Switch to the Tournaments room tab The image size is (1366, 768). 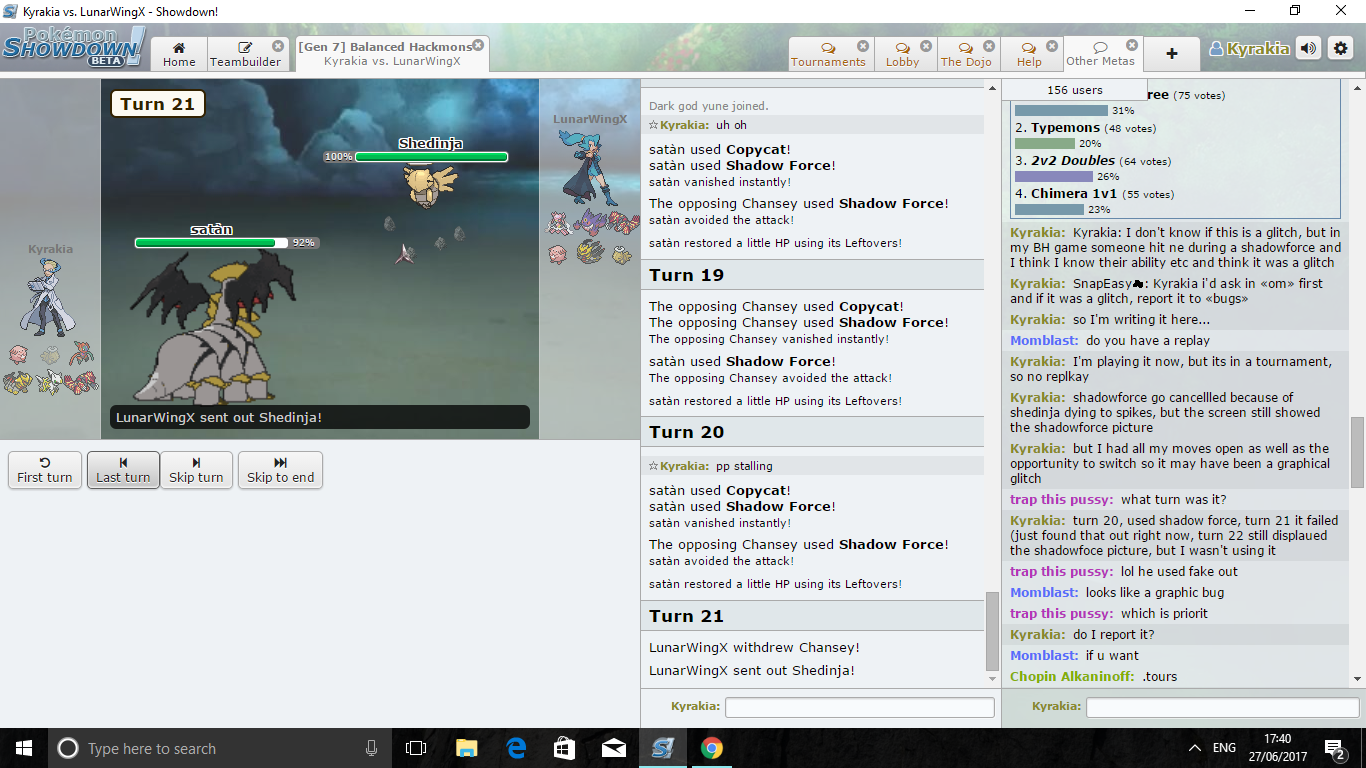coord(828,54)
